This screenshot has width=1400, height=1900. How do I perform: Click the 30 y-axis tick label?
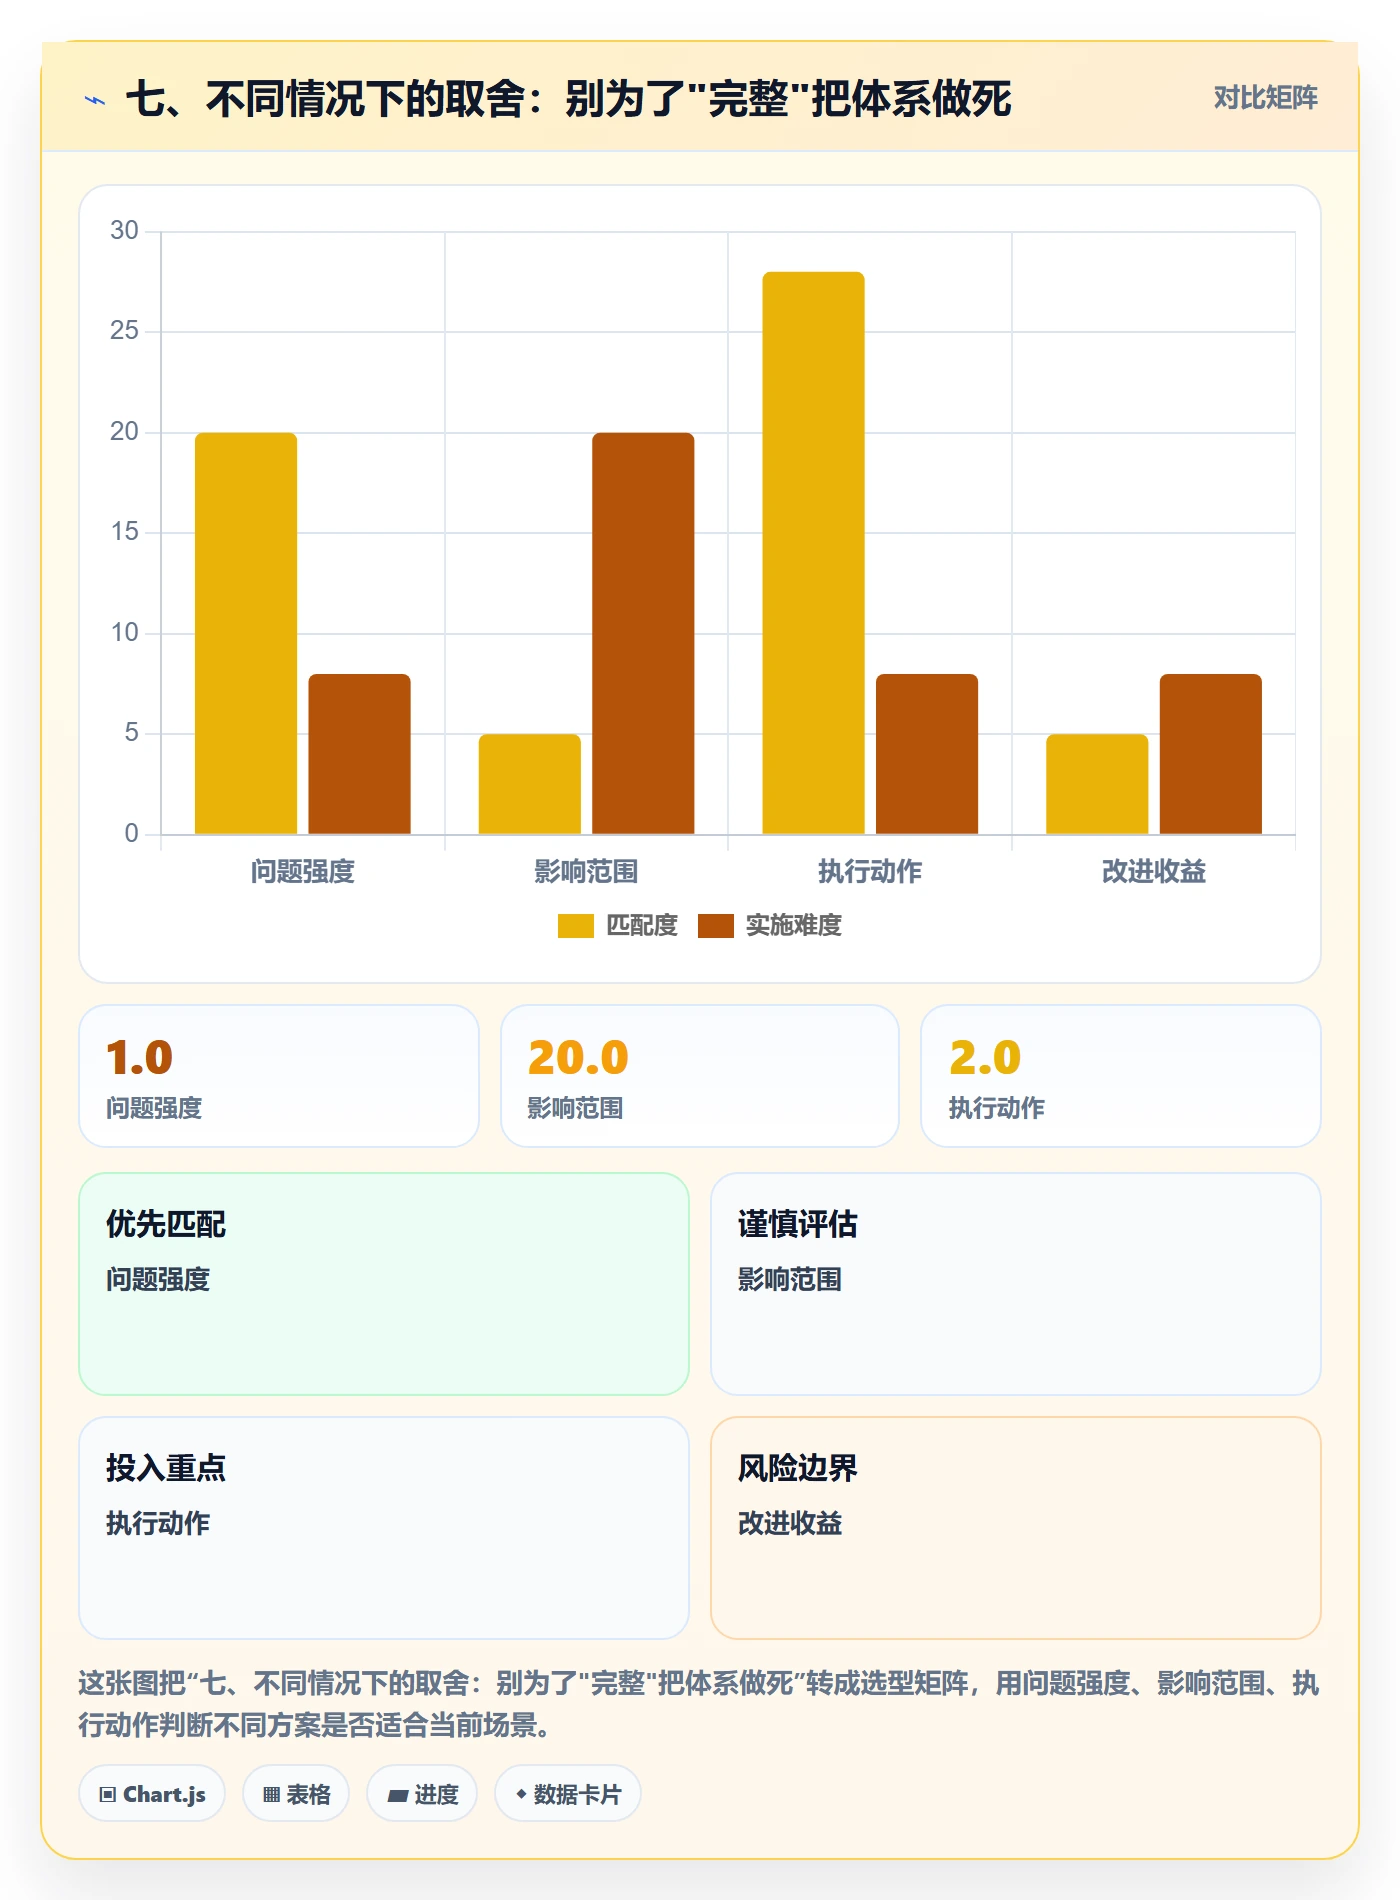pyautogui.click(x=124, y=231)
